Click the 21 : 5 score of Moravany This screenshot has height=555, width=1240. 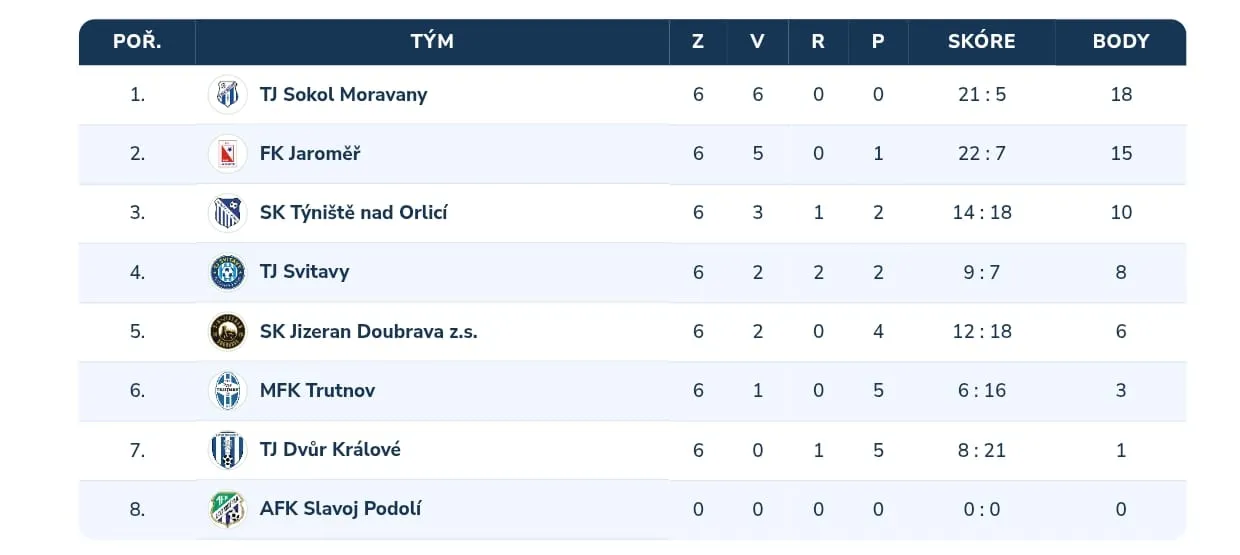[981, 95]
